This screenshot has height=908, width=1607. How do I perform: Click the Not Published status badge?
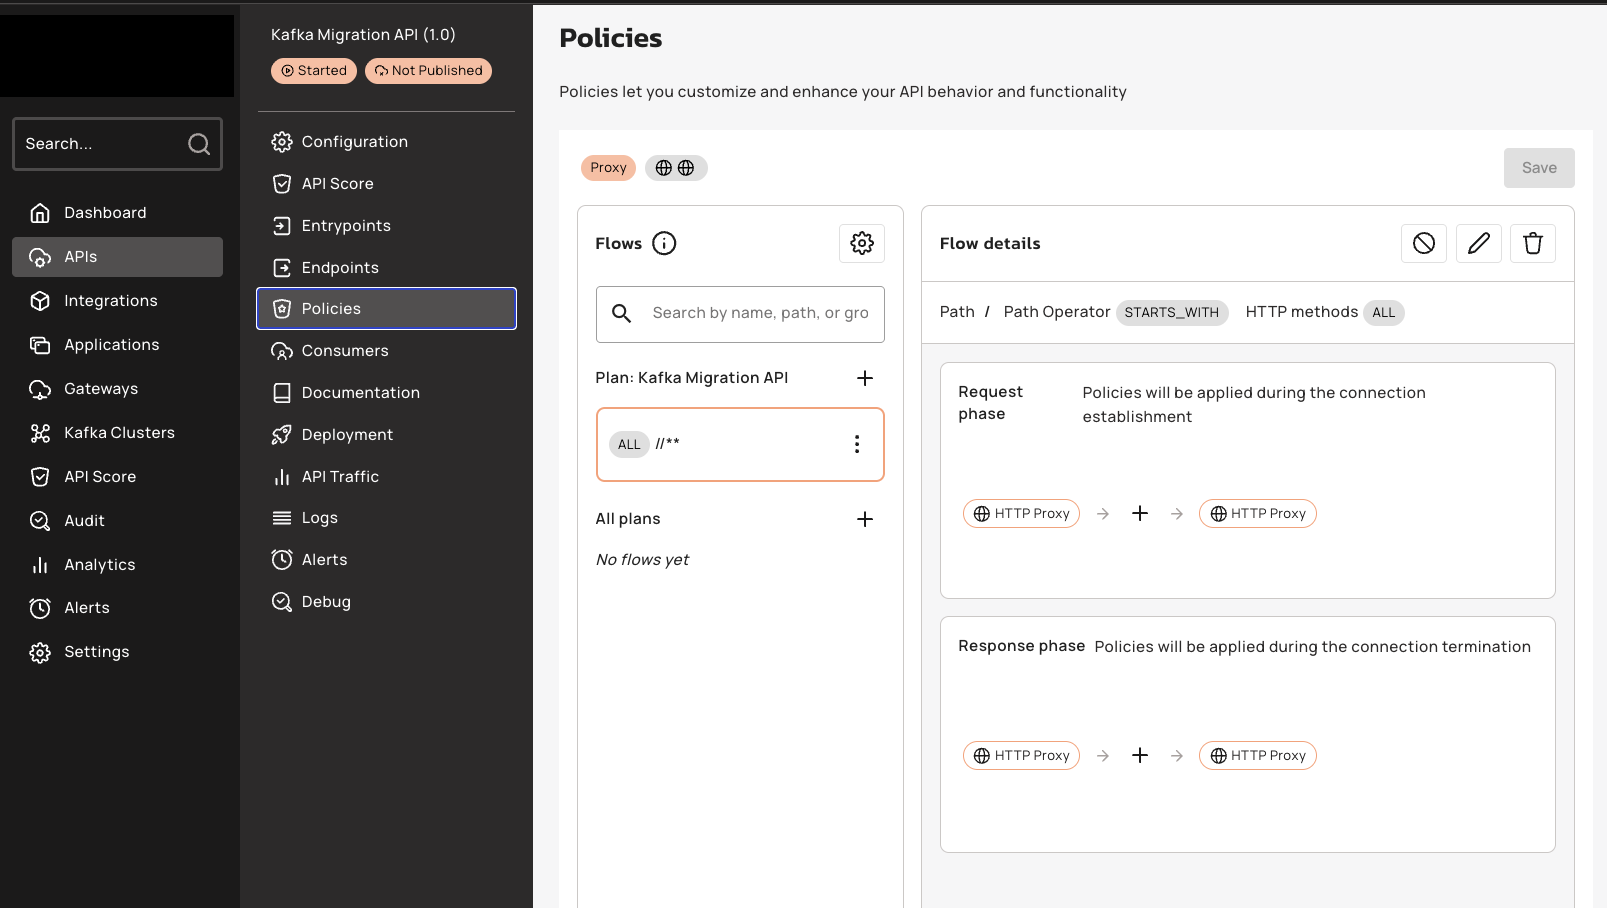point(428,71)
